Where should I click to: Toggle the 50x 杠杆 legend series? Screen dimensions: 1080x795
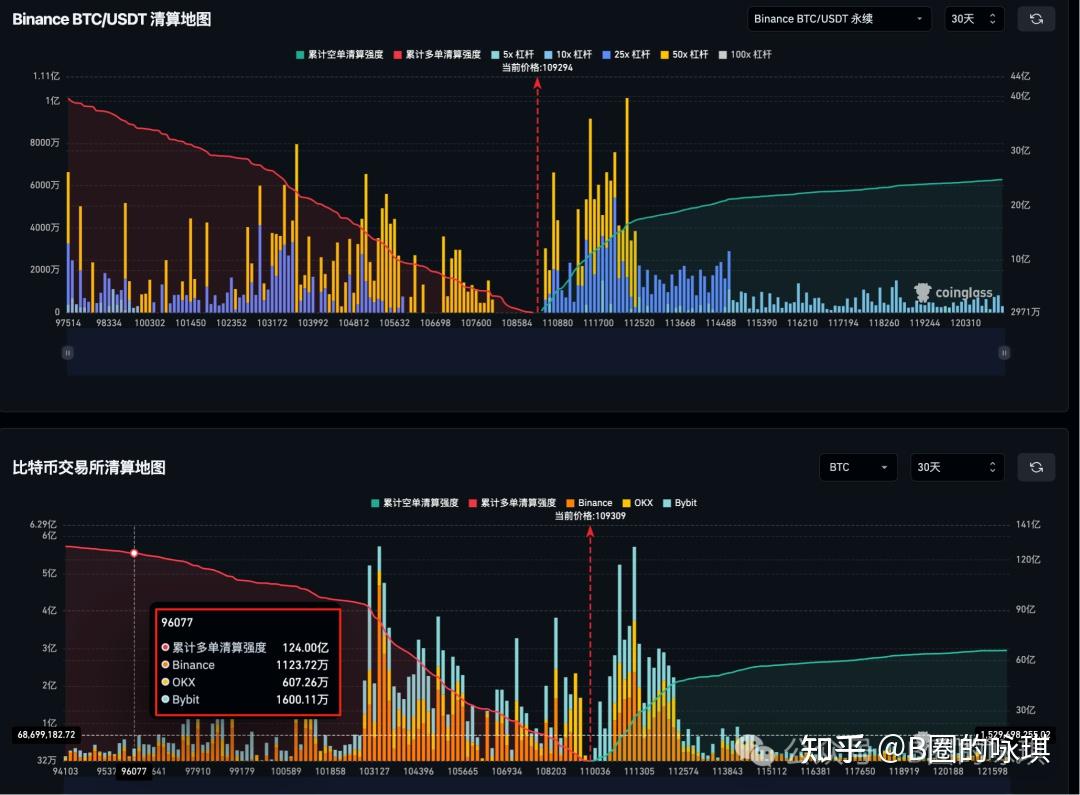[x=684, y=54]
